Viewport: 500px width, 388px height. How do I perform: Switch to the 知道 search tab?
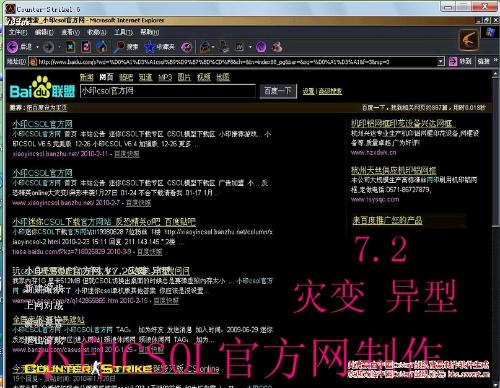coord(146,77)
